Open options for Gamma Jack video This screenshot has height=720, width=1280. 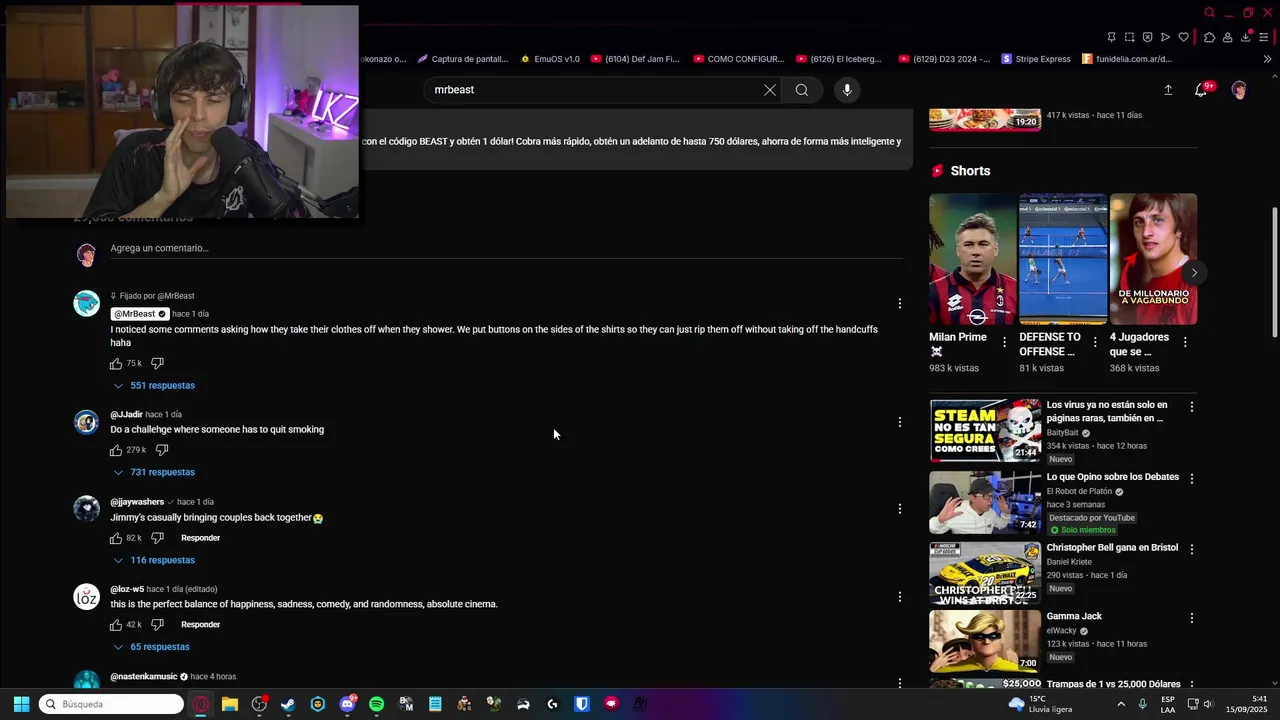click(x=1191, y=618)
